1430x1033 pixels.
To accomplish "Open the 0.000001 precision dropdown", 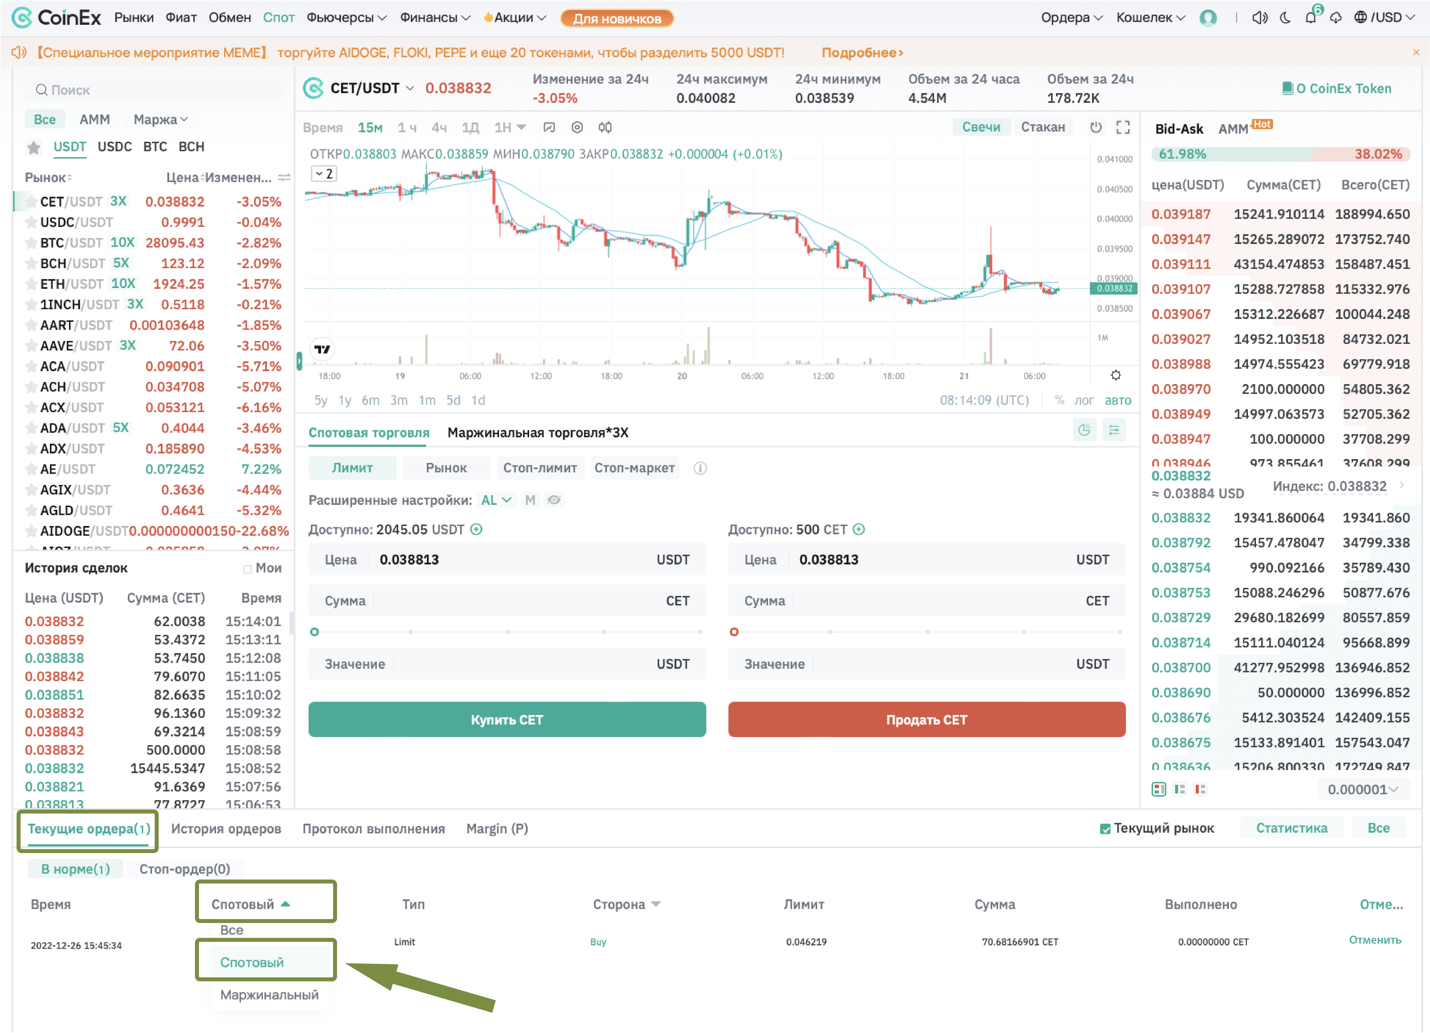I will (x=1362, y=790).
